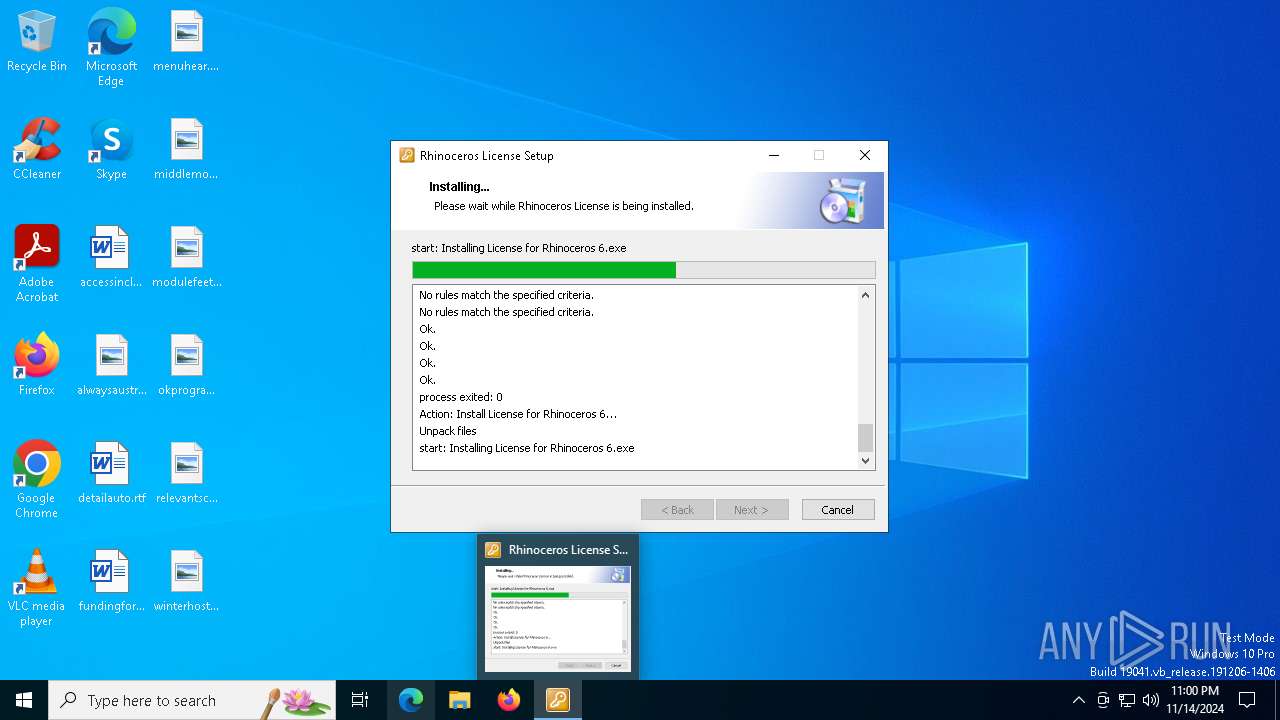Launch Google Chrome desktop shortcut

pos(37,479)
